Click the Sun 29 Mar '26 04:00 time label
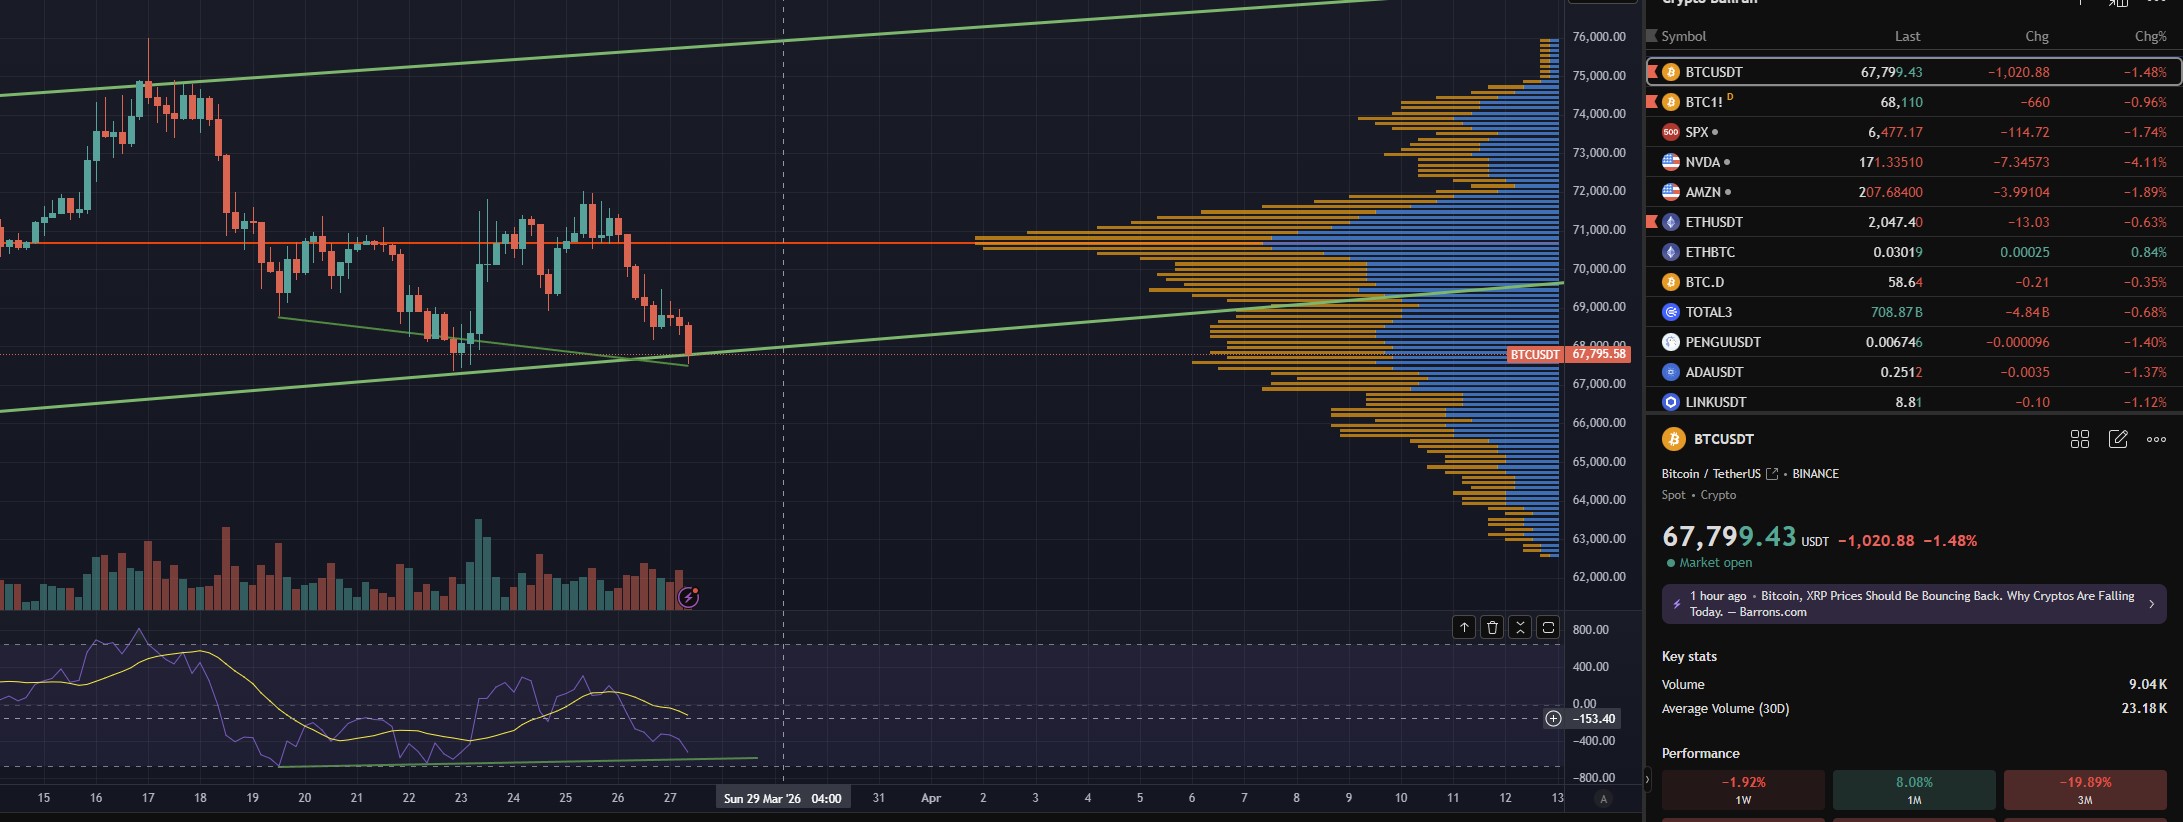This screenshot has width=2183, height=822. pos(783,798)
